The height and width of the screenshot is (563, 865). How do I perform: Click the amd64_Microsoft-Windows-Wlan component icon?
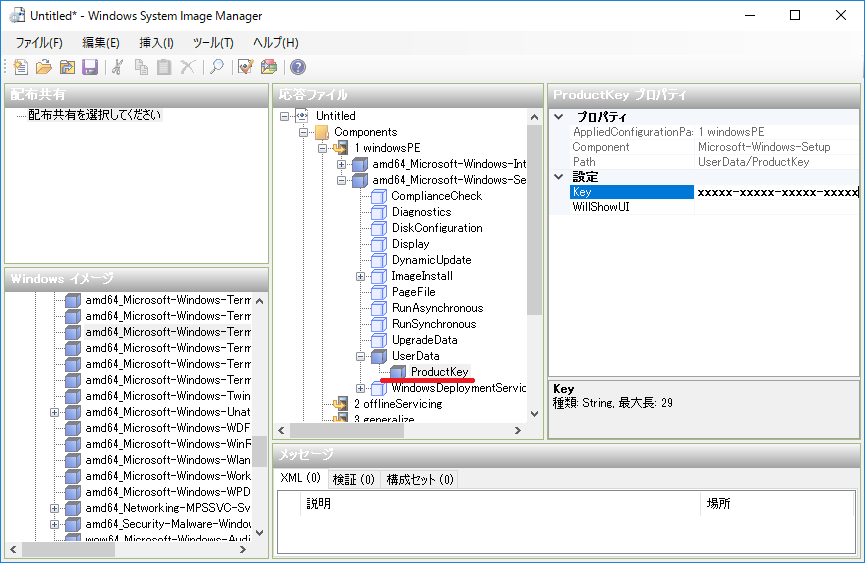[x=73, y=460]
